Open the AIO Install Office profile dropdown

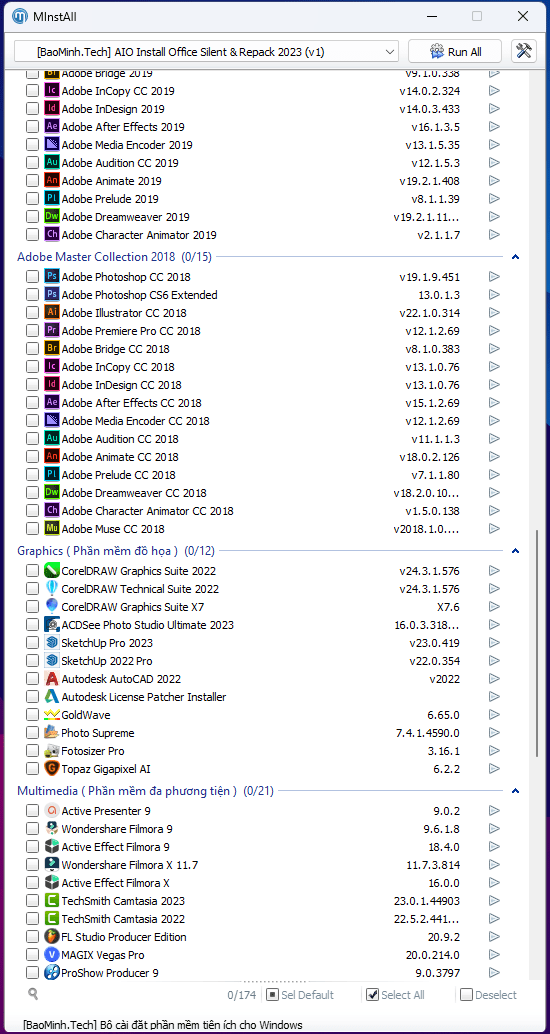206,51
